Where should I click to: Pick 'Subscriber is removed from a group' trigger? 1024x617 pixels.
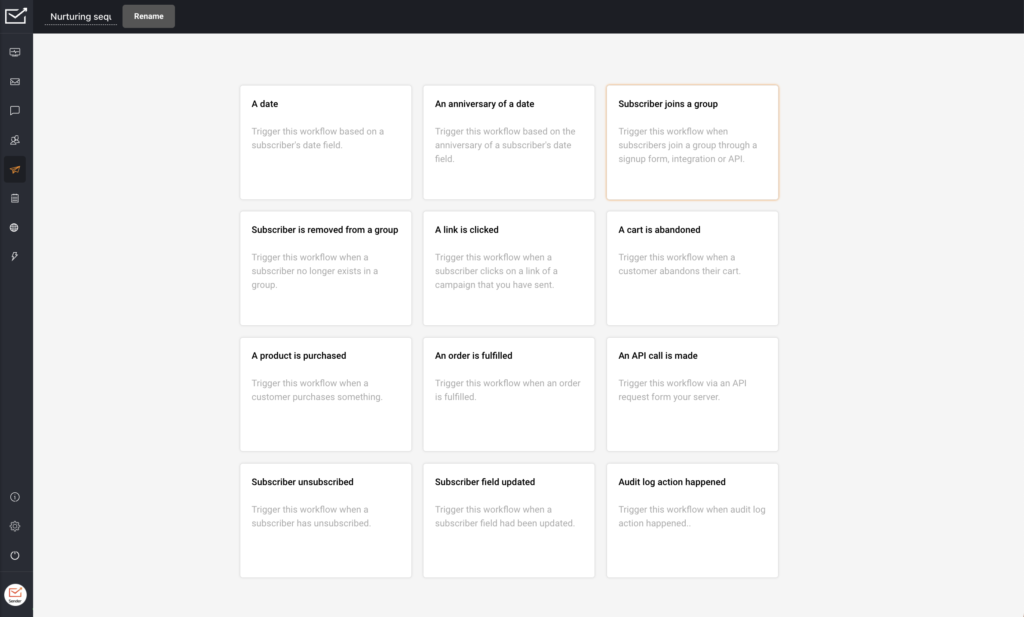(326, 268)
